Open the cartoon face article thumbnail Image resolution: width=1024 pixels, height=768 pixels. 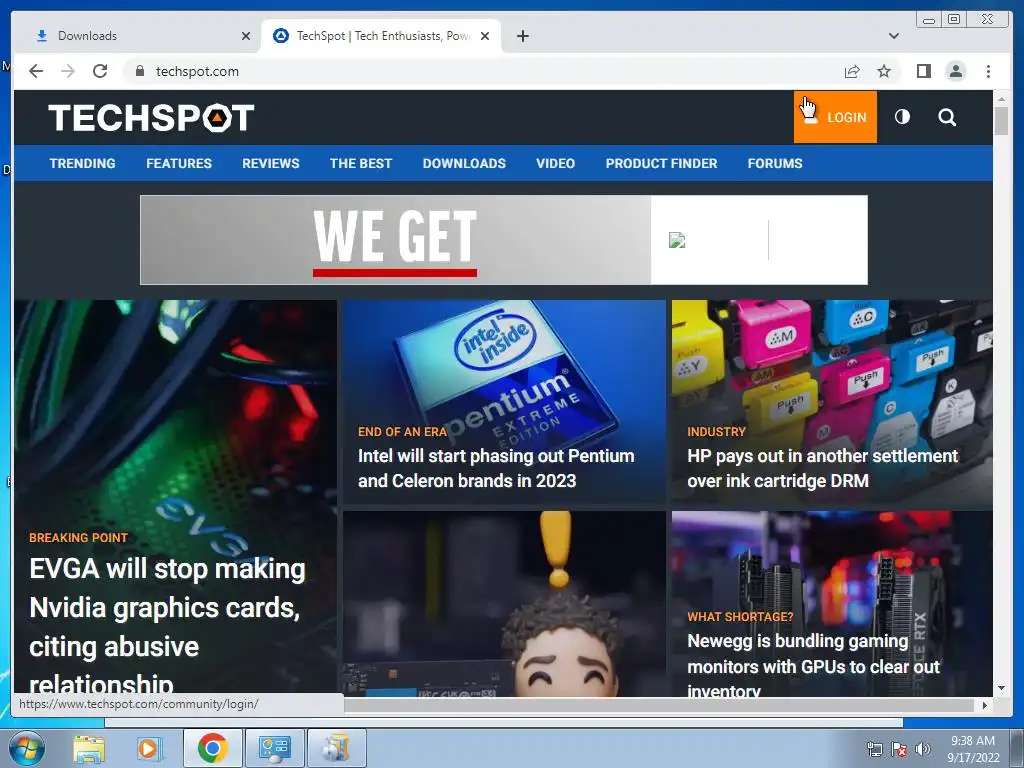coord(504,604)
